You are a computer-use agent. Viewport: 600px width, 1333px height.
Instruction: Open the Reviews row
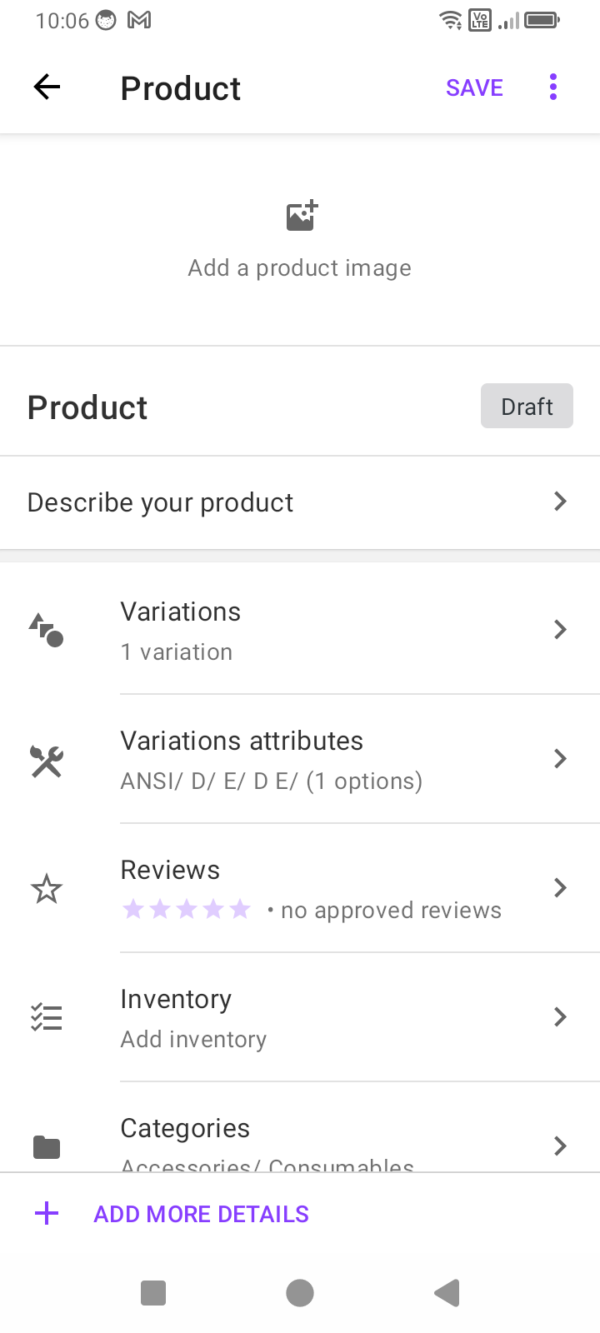tap(310, 888)
